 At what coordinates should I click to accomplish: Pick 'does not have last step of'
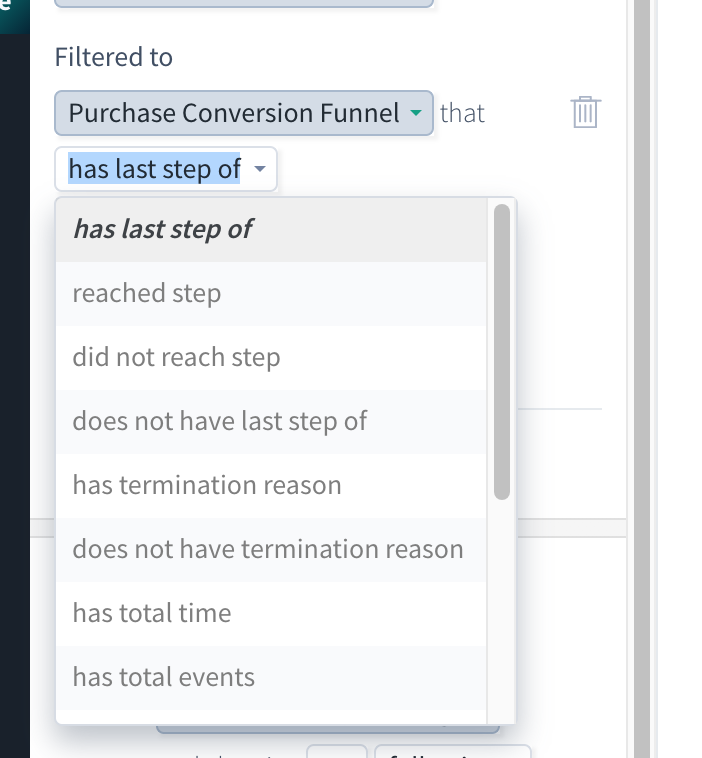point(271,422)
